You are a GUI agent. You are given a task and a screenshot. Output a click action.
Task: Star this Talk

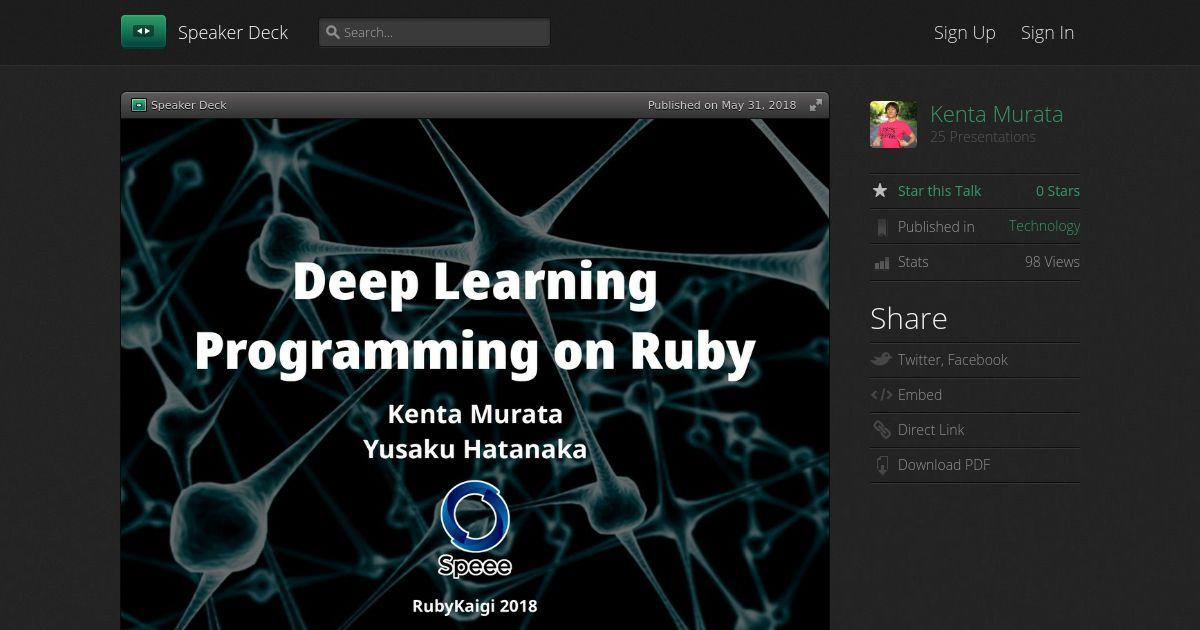[x=939, y=191]
